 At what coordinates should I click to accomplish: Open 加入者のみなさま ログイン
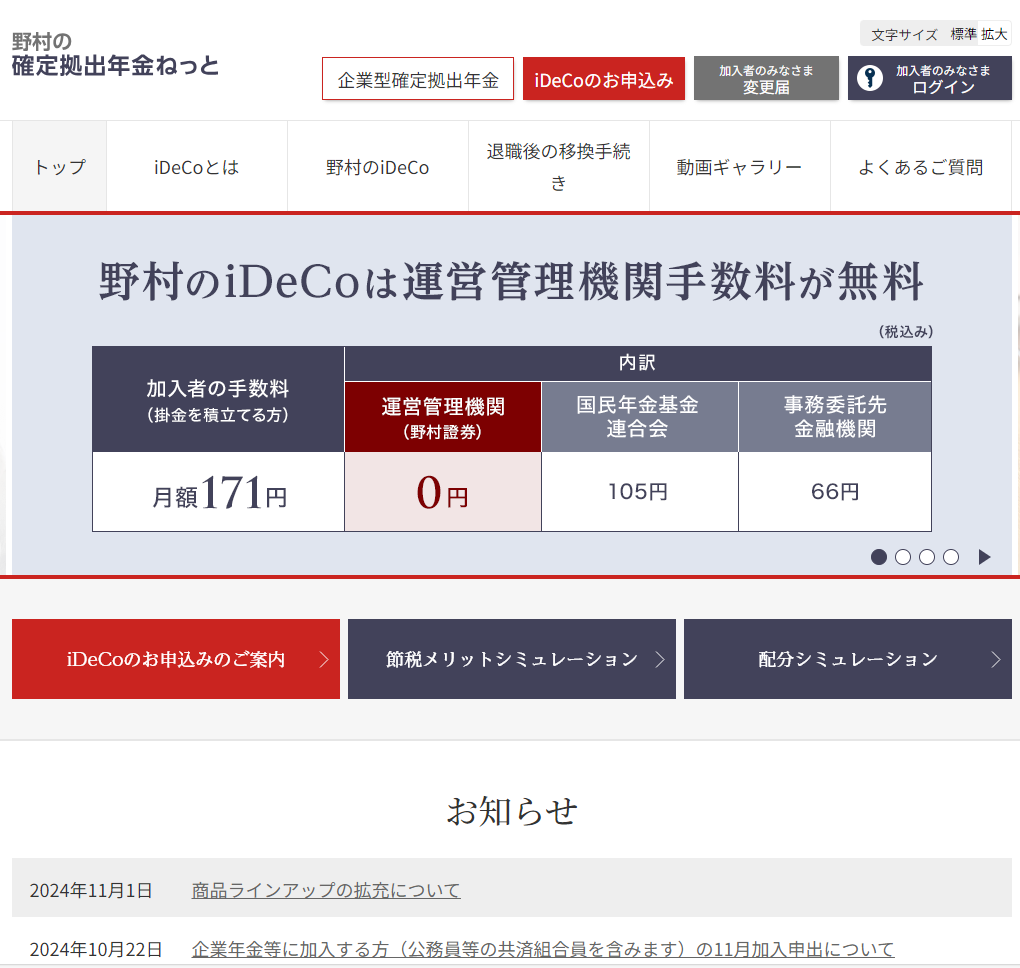click(930, 78)
